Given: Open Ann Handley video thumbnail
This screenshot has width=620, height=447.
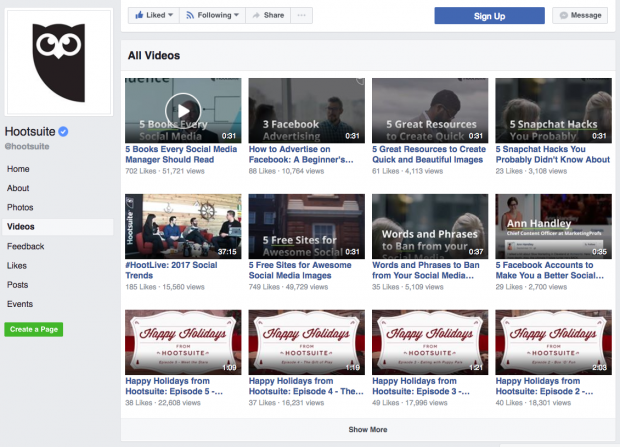Looking at the screenshot, I should pyautogui.click(x=553, y=226).
